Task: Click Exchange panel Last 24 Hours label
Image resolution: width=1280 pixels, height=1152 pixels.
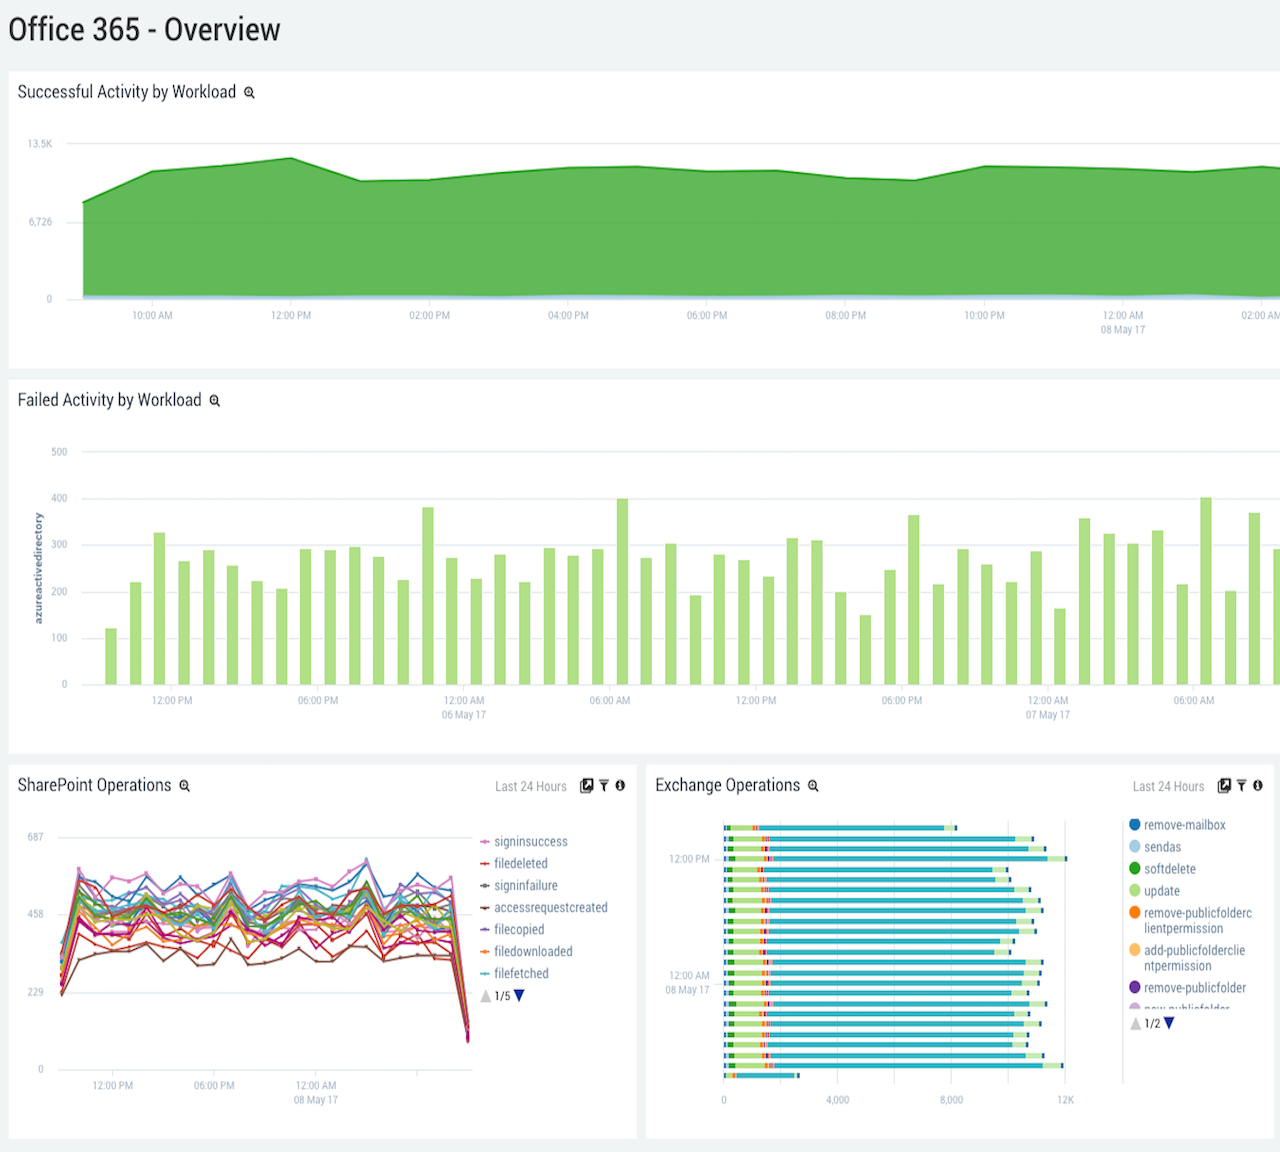Action: coord(1168,787)
